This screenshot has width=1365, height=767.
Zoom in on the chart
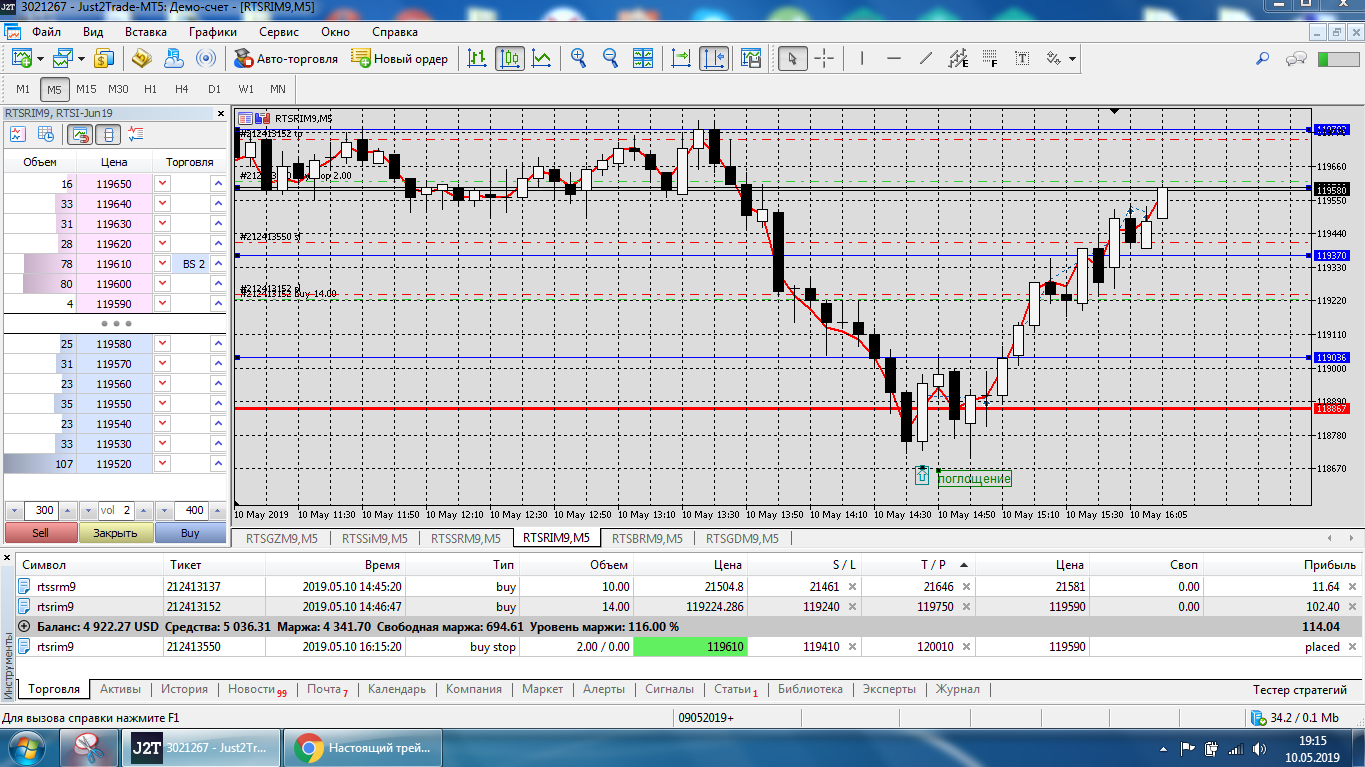pyautogui.click(x=578, y=58)
